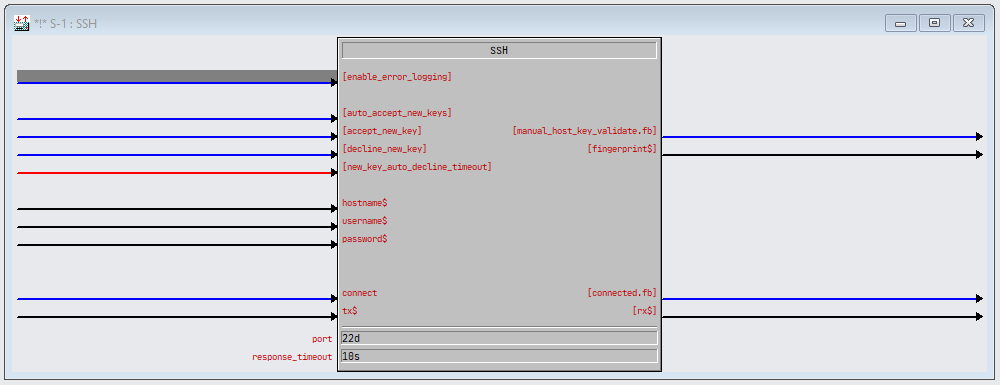The width and height of the screenshot is (1000, 385).
Task: Select the [auto_accept_new_keys] input label
Action: 397,113
